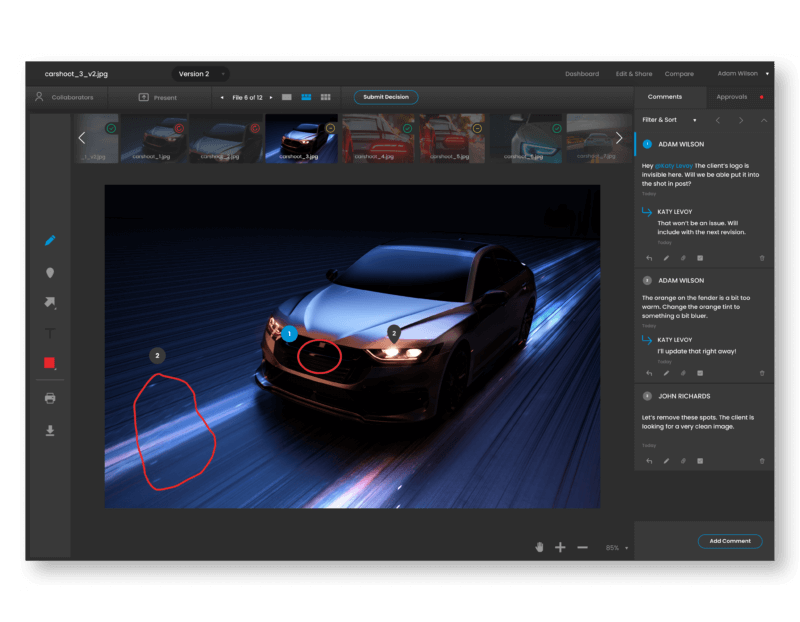Open the Filter & Sort options

click(x=662, y=119)
